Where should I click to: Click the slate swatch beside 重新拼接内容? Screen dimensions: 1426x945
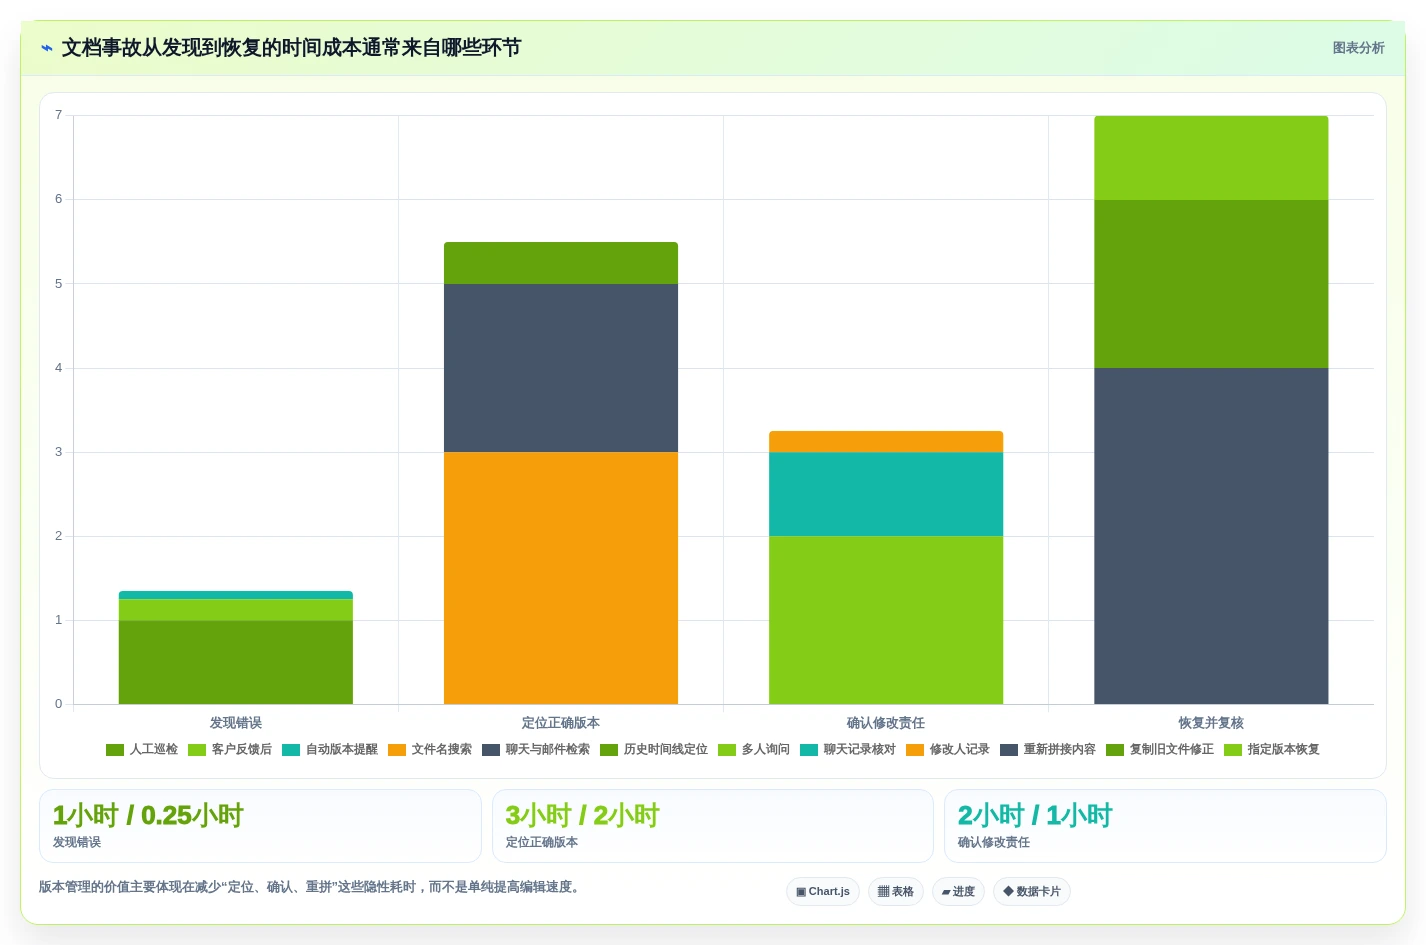tap(1009, 749)
